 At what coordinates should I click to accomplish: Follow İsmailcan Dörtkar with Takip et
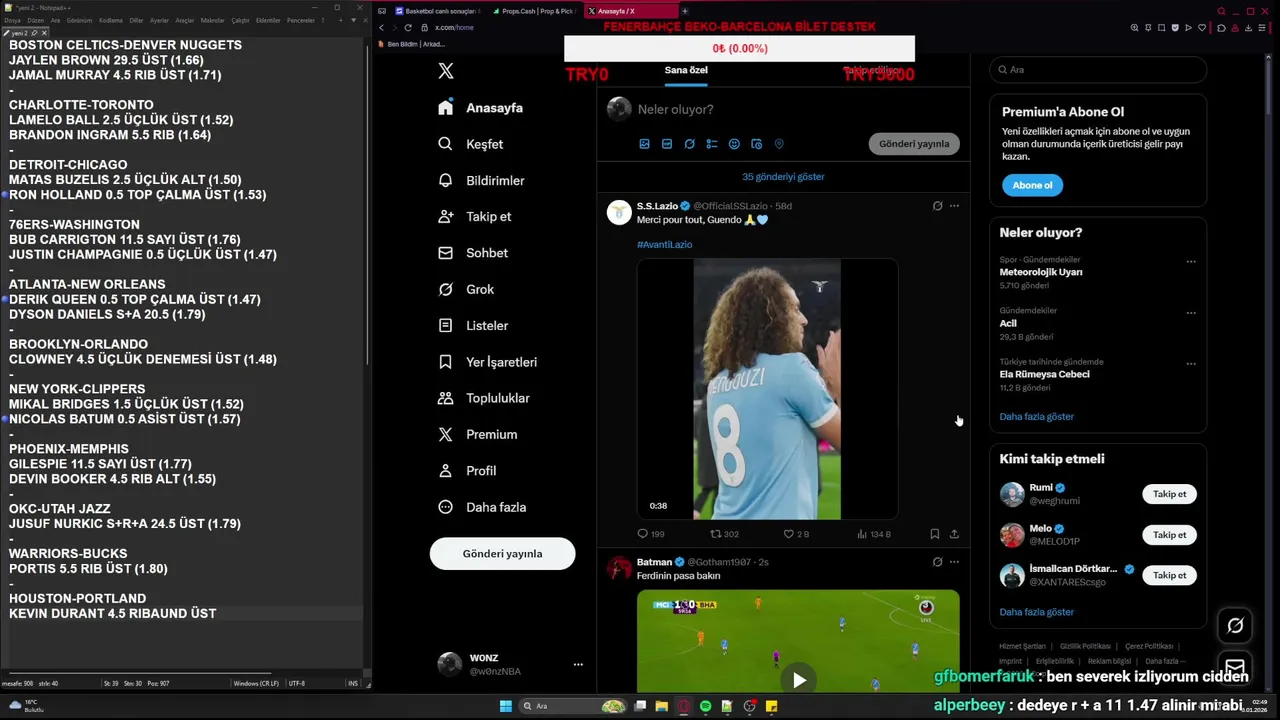tap(1169, 575)
